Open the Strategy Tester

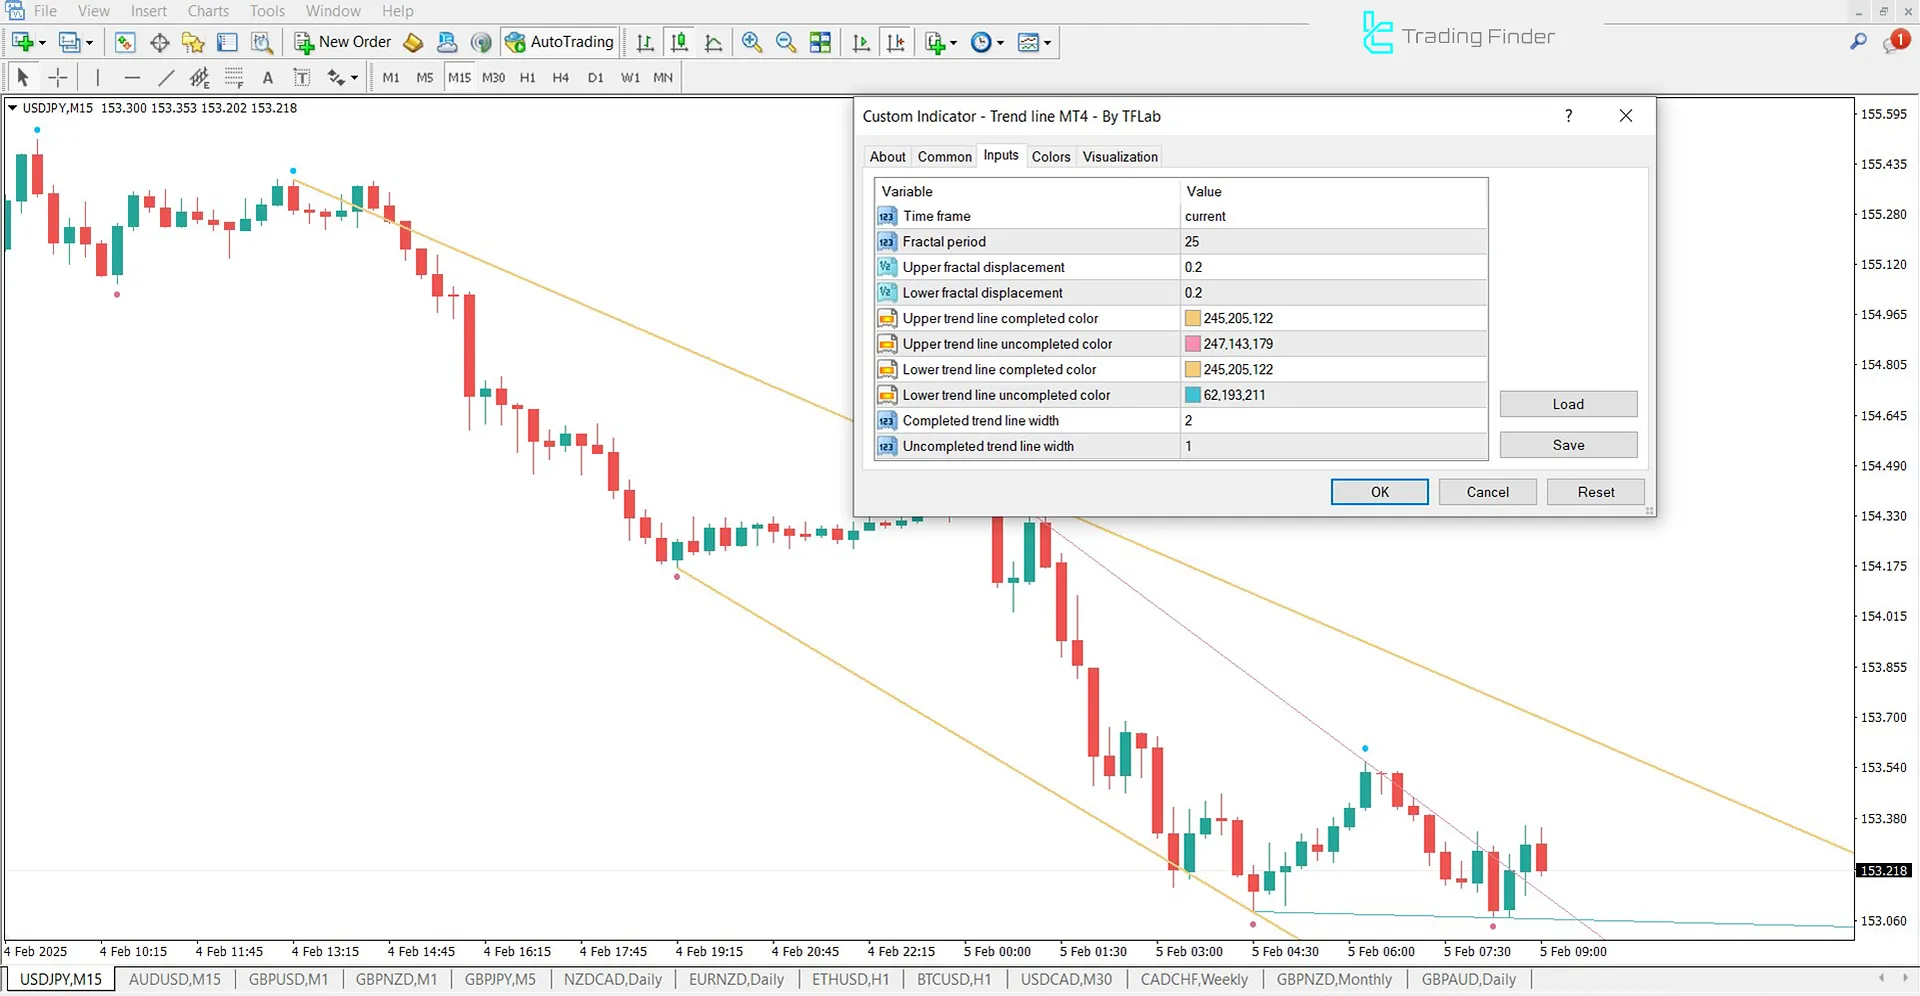[x=262, y=42]
